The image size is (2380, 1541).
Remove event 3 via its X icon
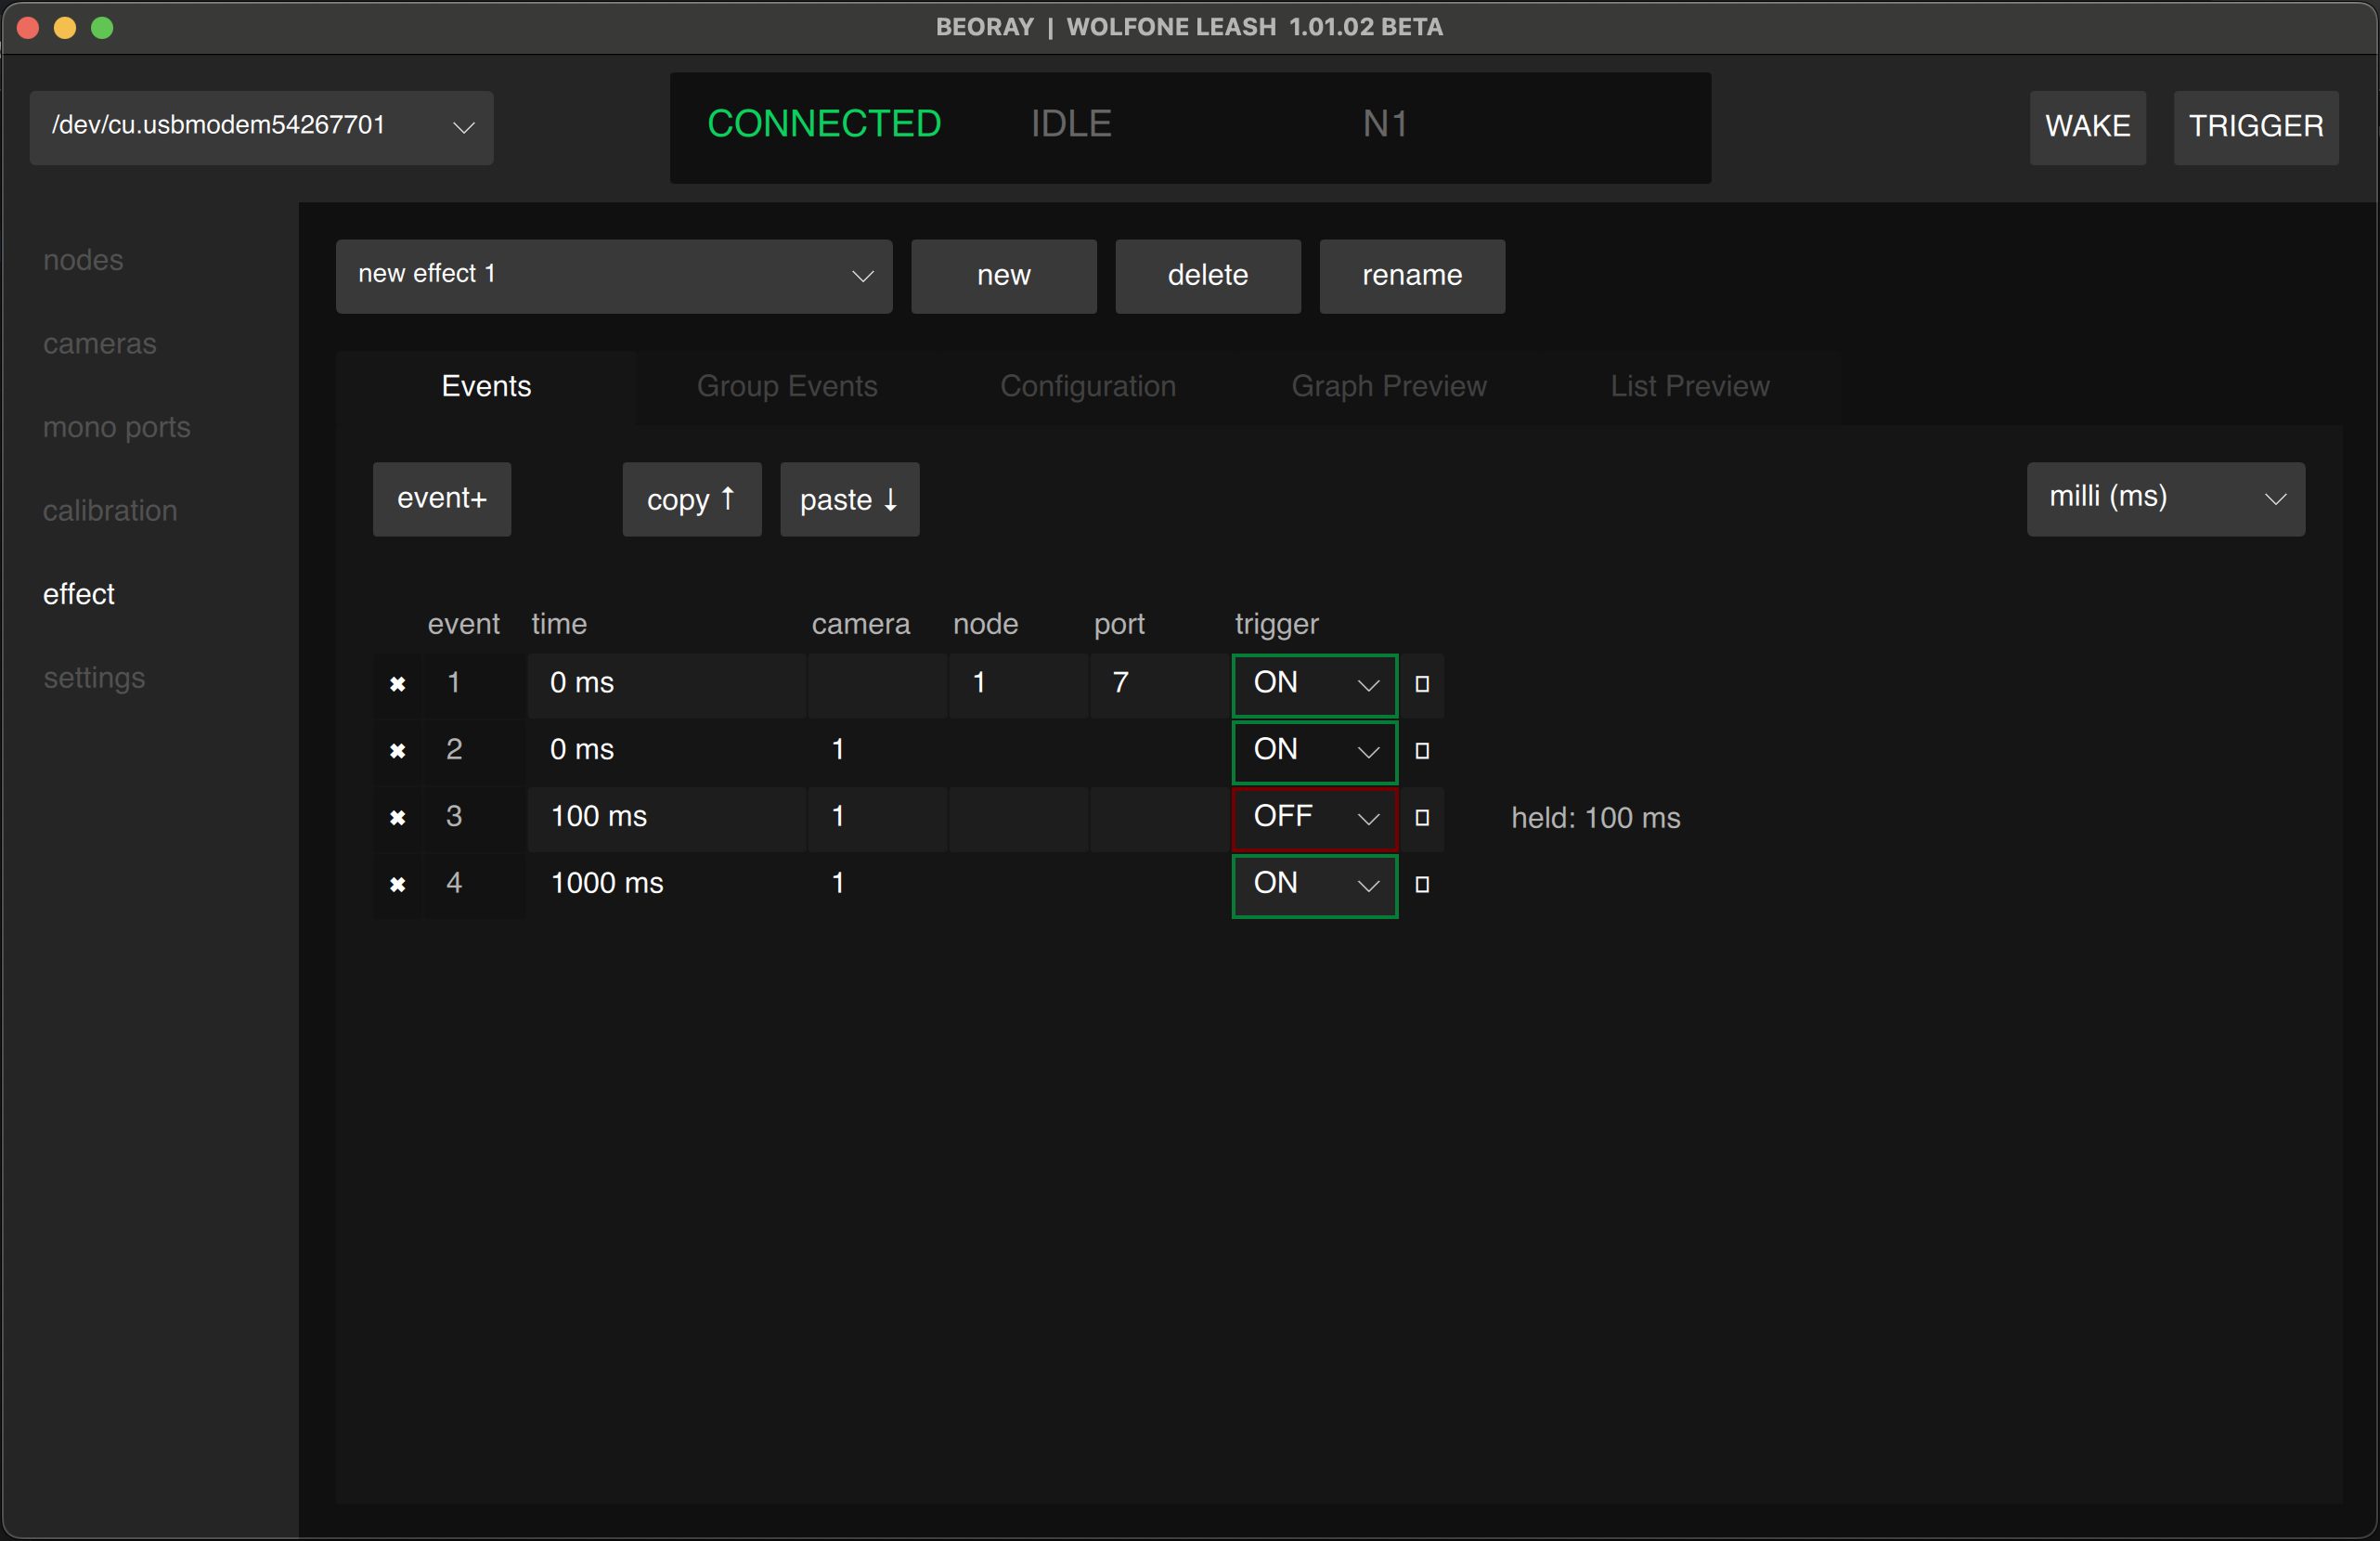click(397, 818)
